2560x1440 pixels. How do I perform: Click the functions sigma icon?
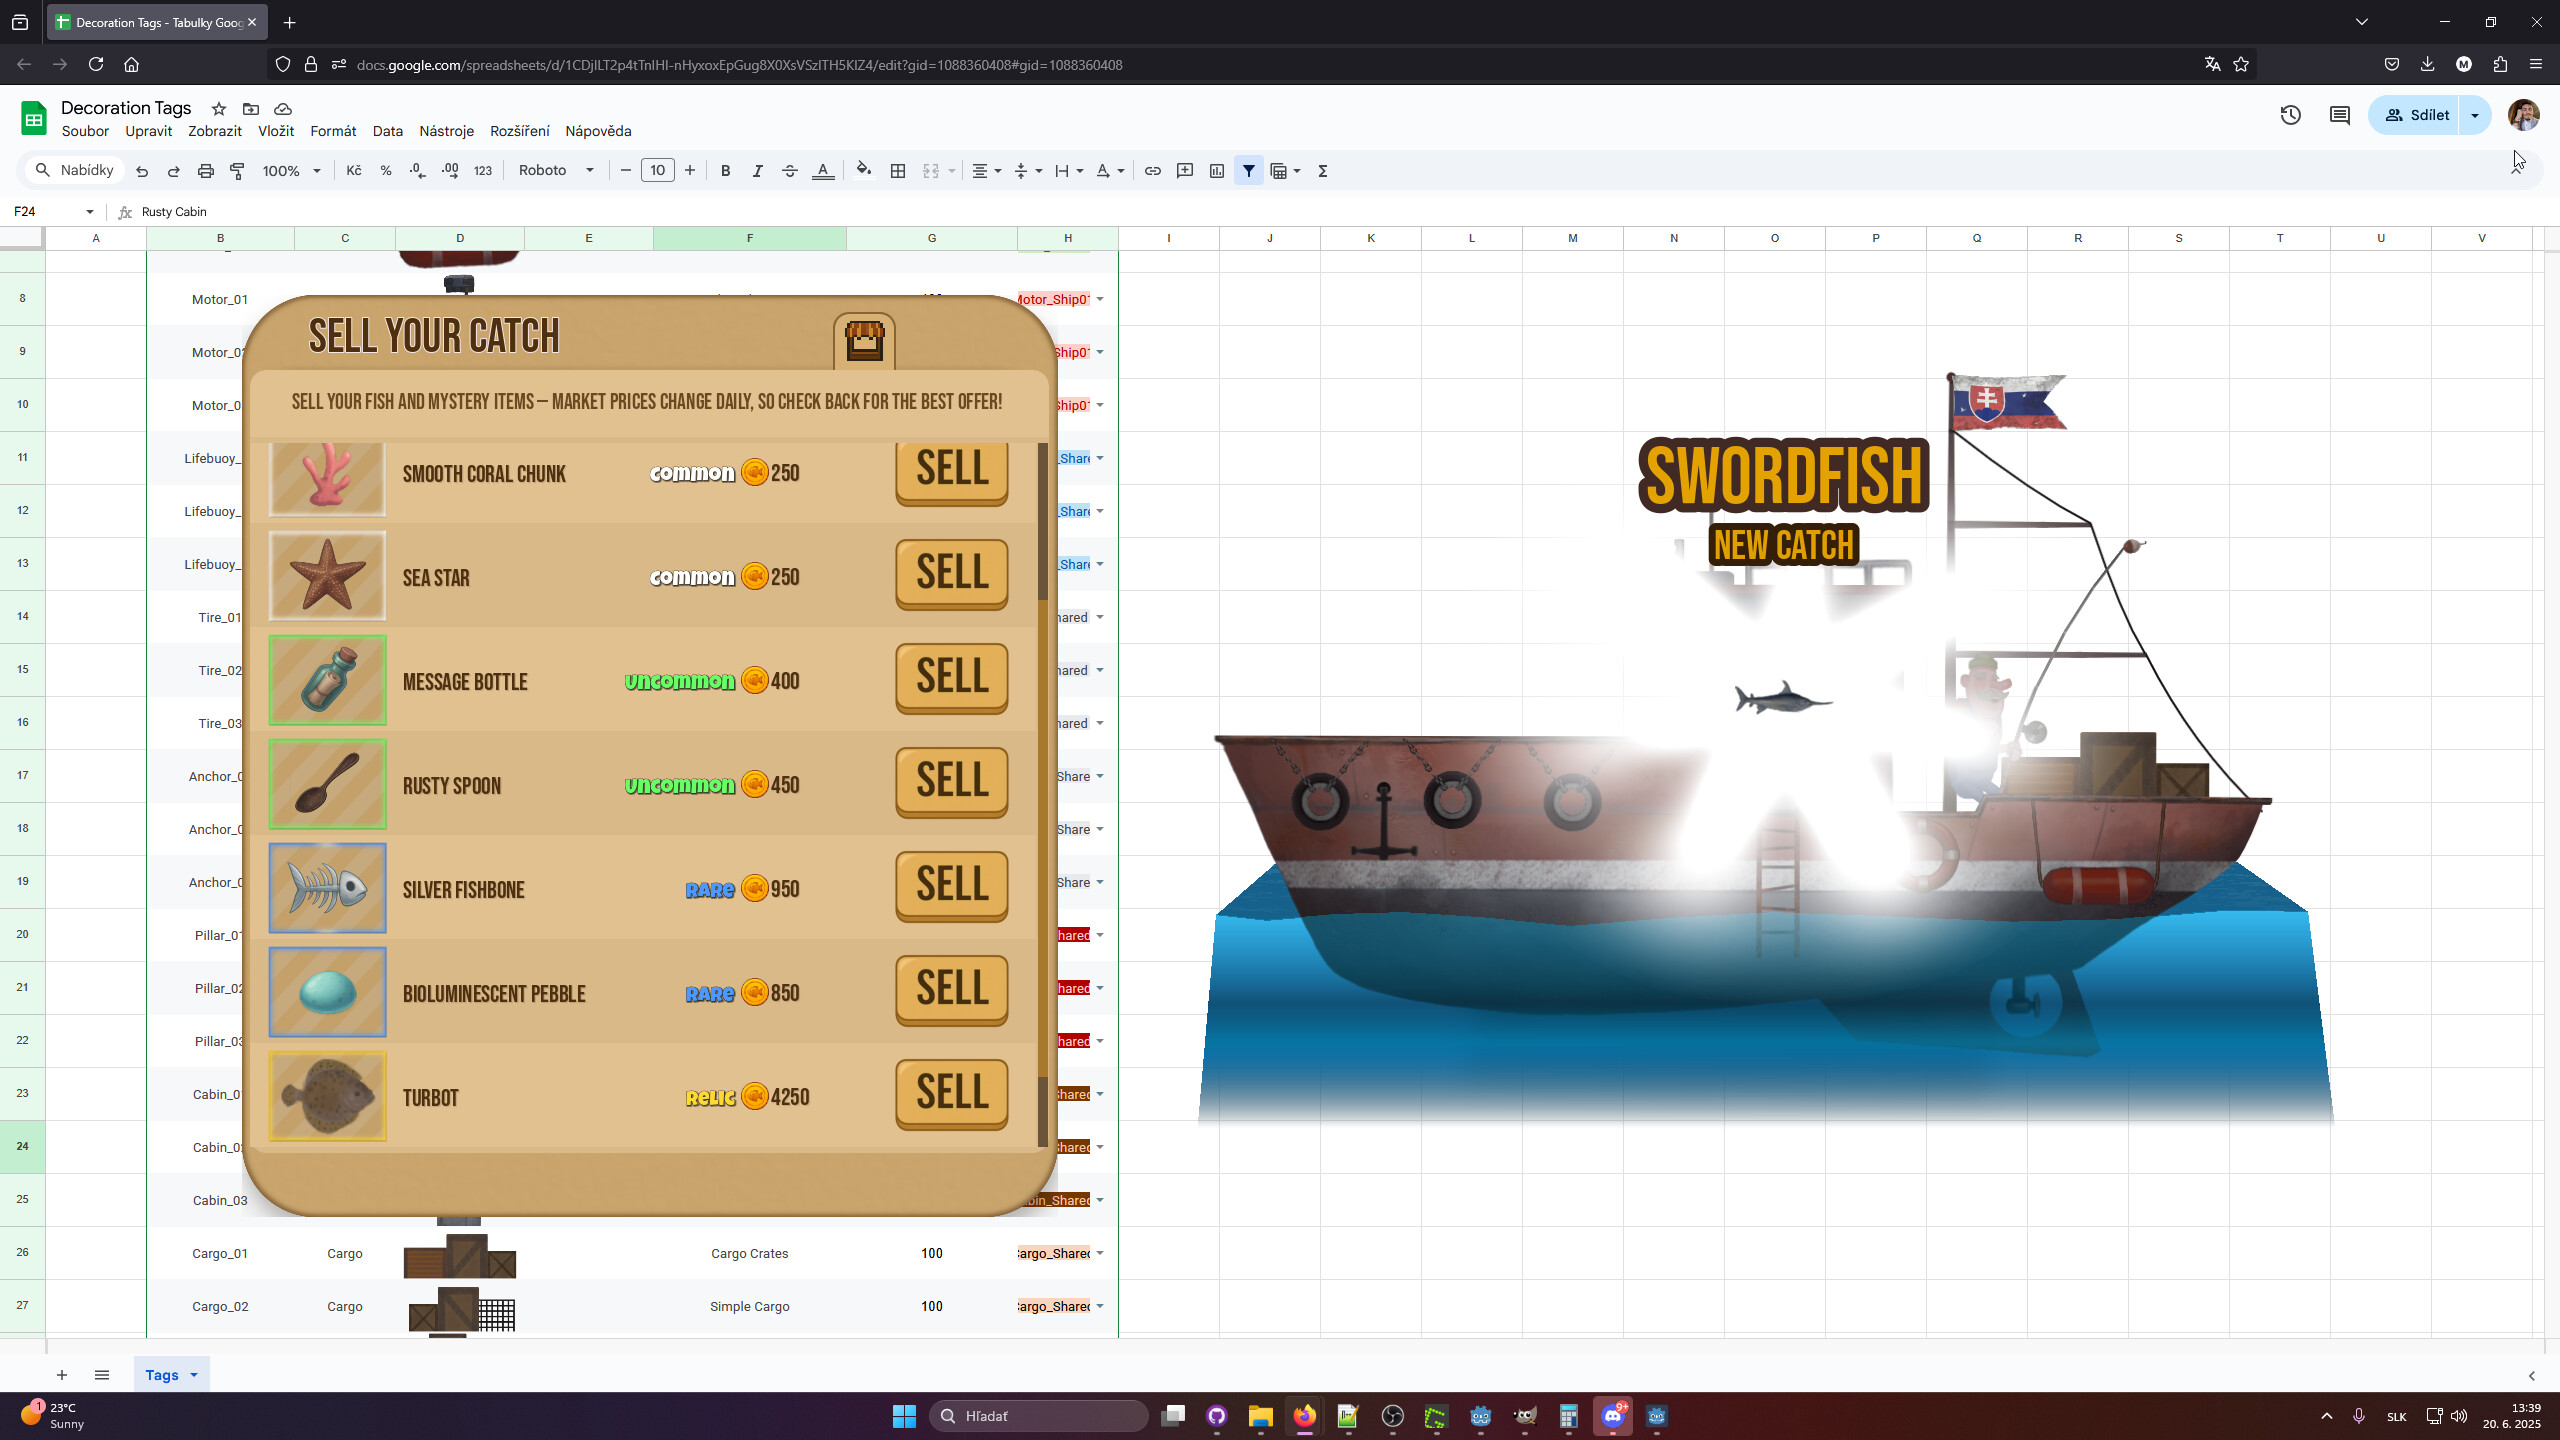(1321, 170)
